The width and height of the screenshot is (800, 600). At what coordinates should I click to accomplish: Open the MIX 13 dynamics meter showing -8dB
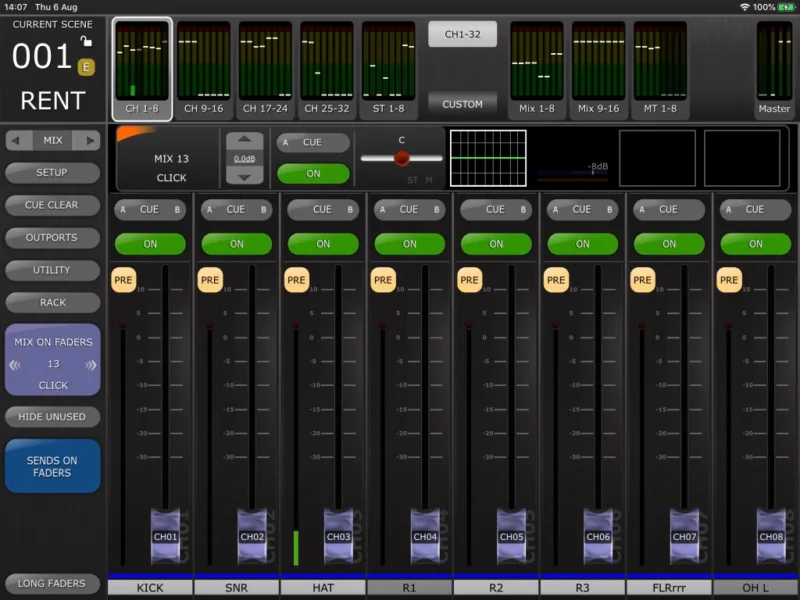pos(572,158)
